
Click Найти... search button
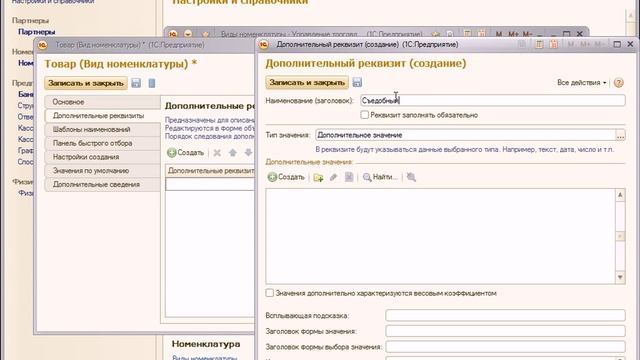coord(380,177)
